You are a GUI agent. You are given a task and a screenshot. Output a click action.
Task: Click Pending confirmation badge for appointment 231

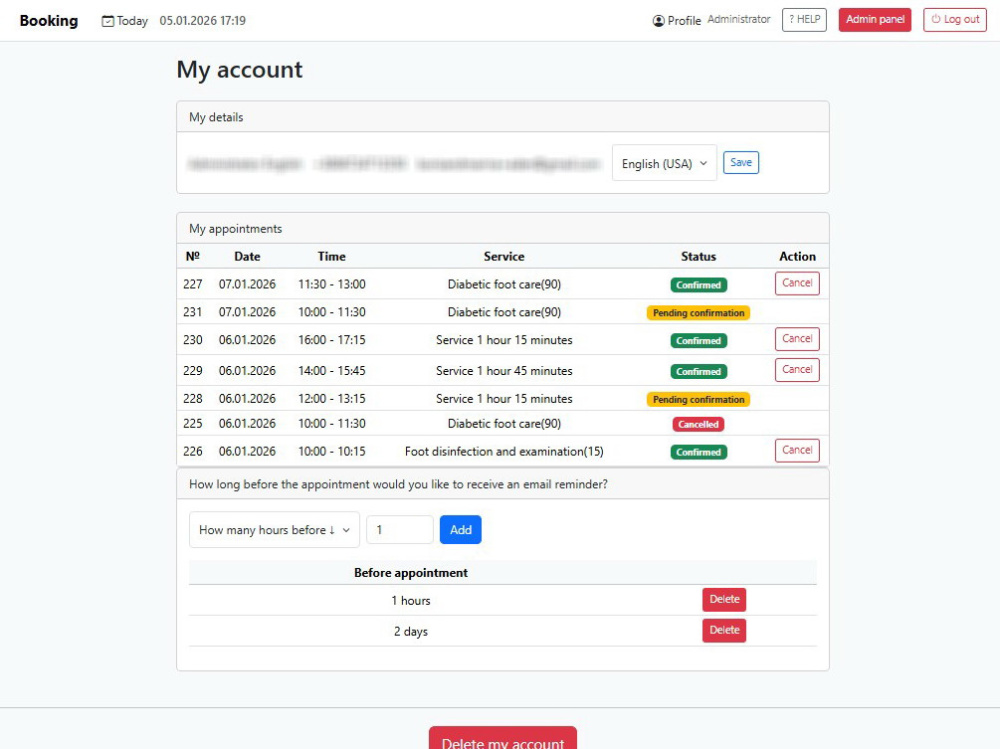point(698,313)
